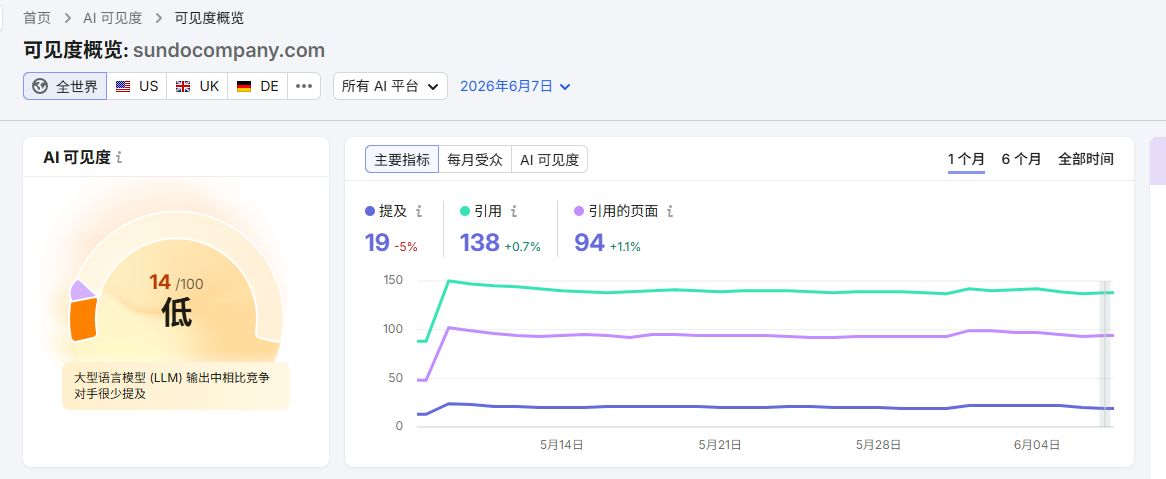Image resolution: width=1166 pixels, height=479 pixels.
Task: Select the 全世界 region filter
Action: point(65,86)
